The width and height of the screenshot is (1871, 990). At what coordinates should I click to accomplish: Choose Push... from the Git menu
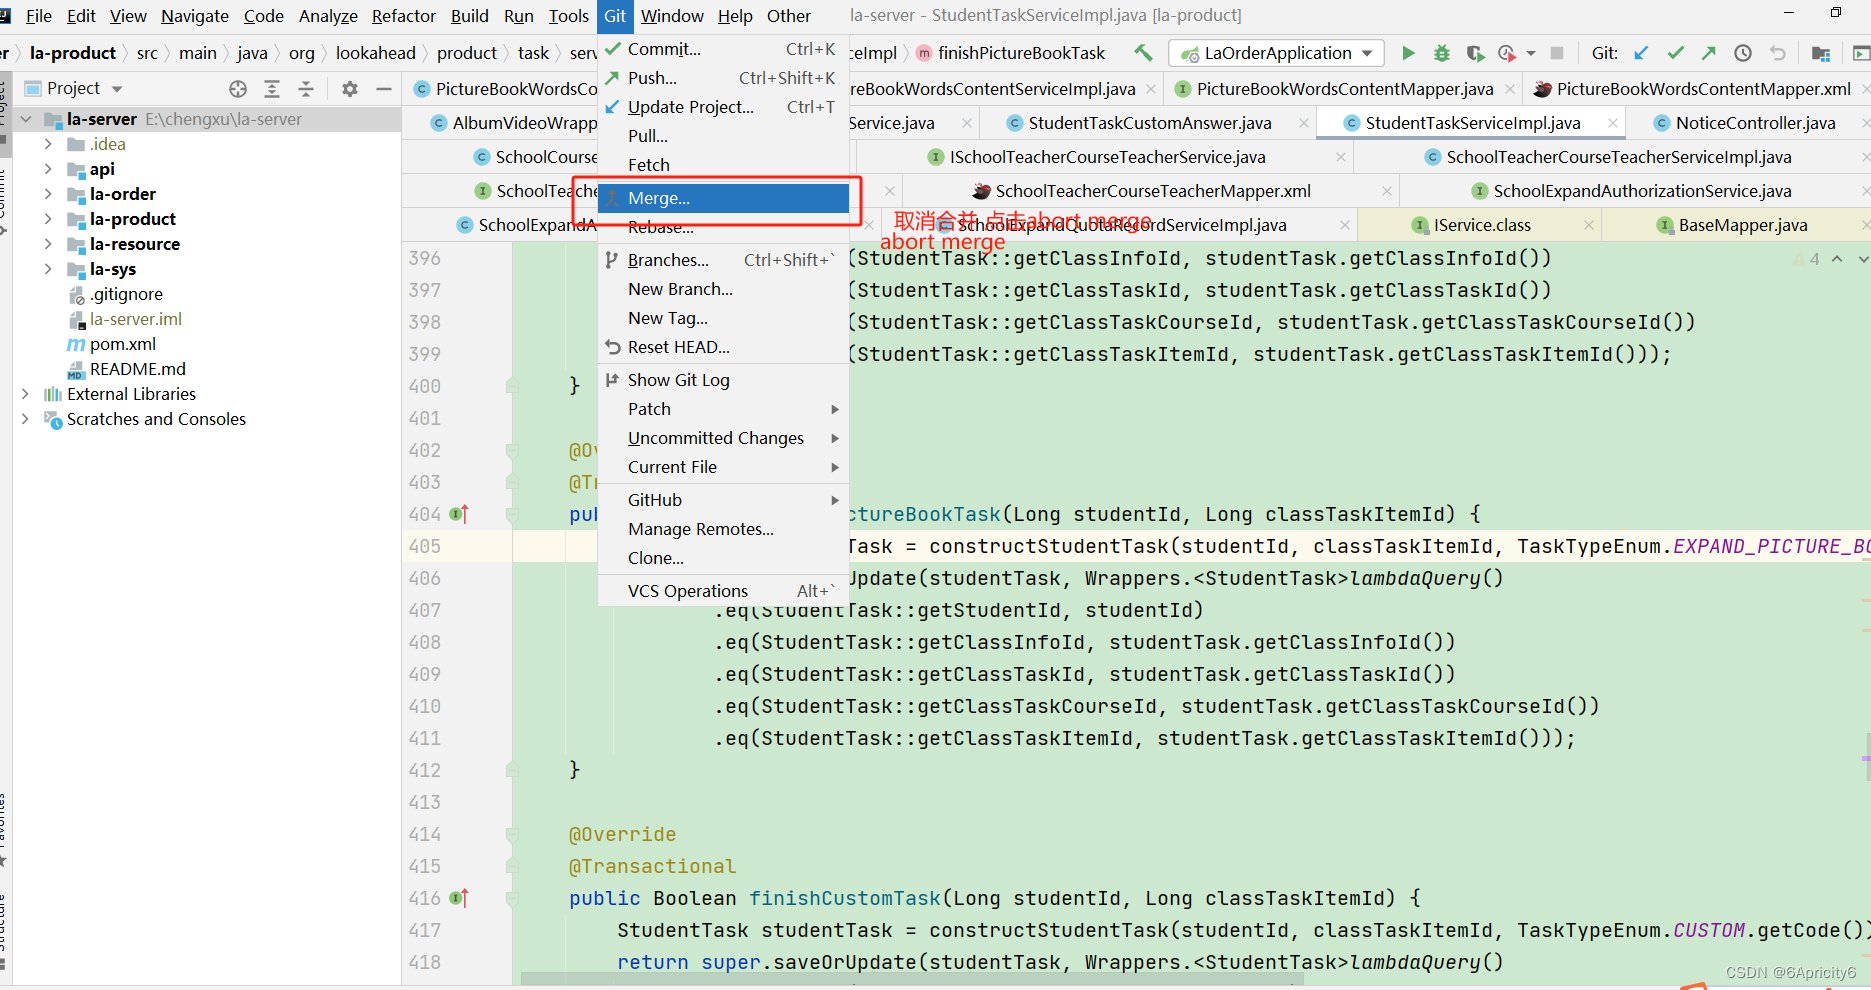pos(723,78)
